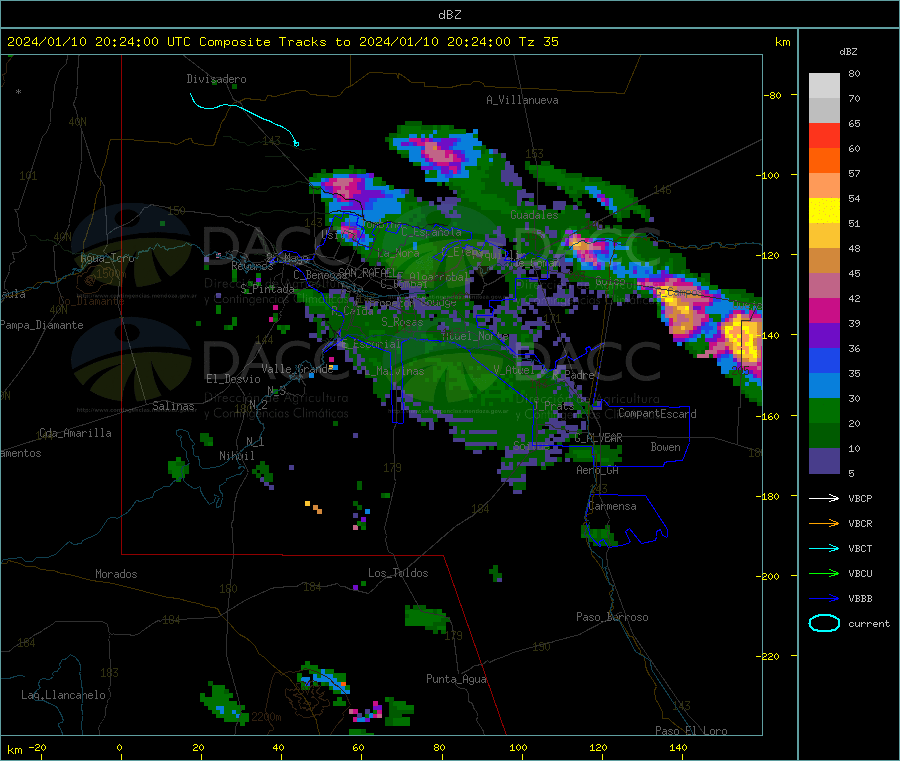
Task: Click the Agua_Toro map label
Action: click(107, 258)
